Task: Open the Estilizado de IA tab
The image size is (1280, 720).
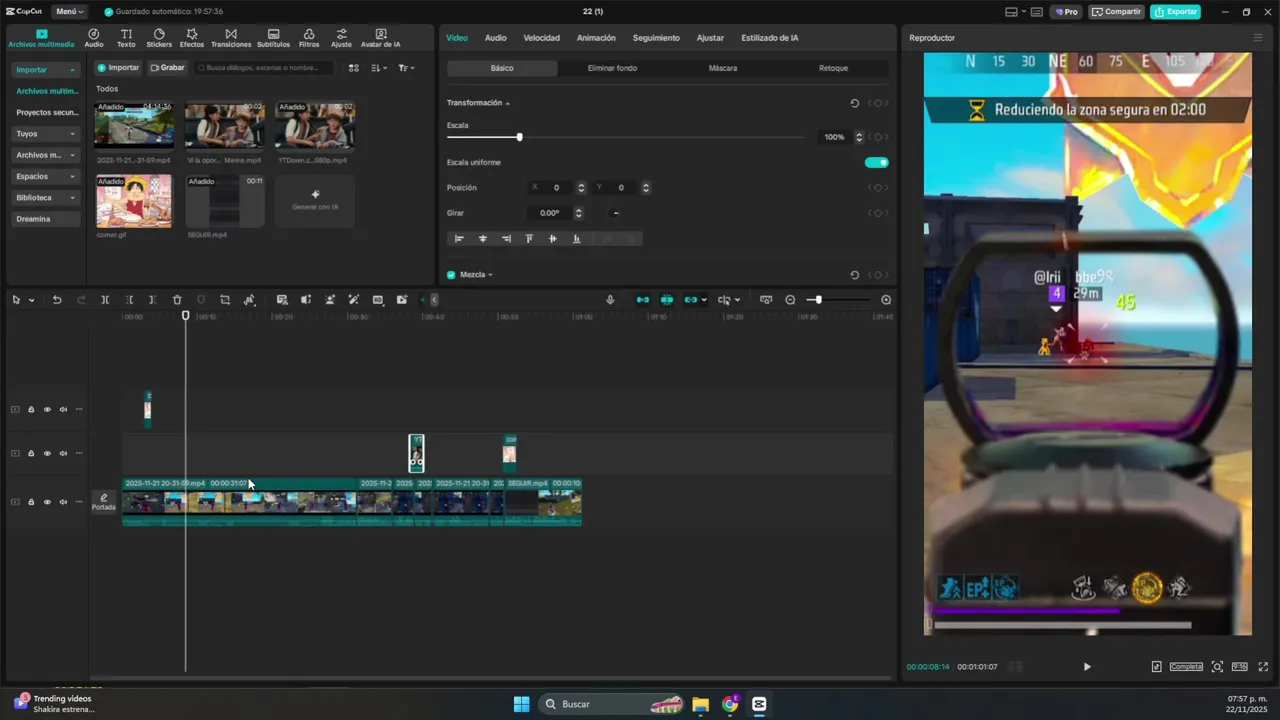Action: point(770,38)
